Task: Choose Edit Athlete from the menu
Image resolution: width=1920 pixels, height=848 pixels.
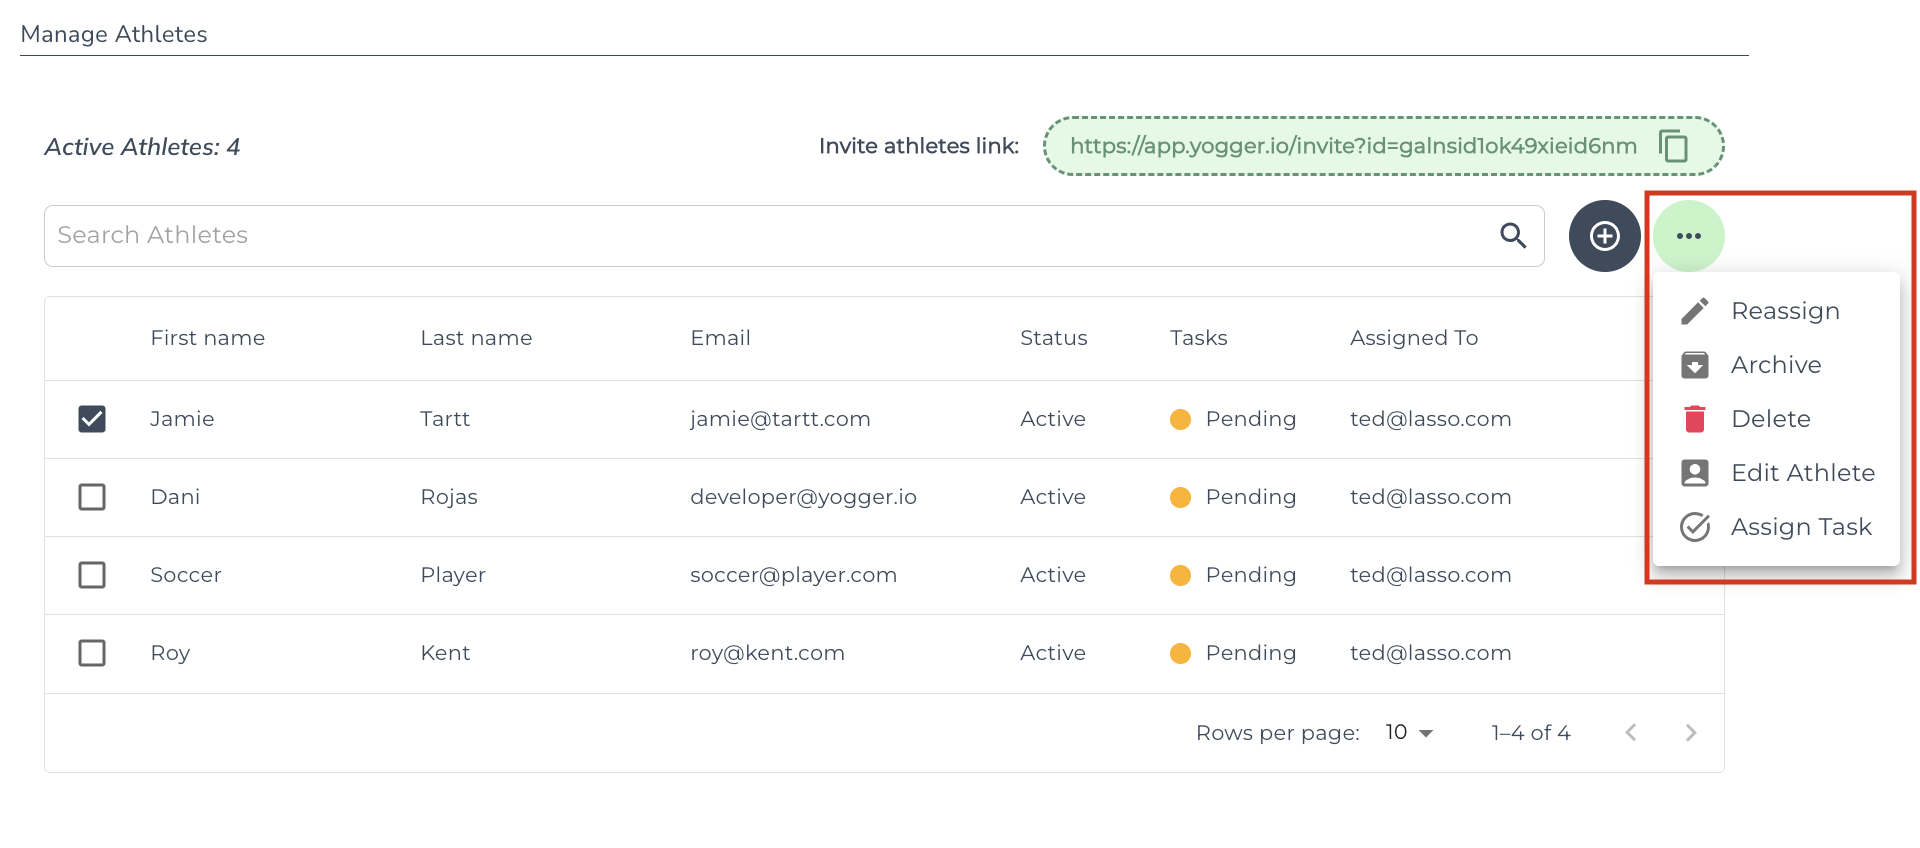Action: click(1802, 473)
